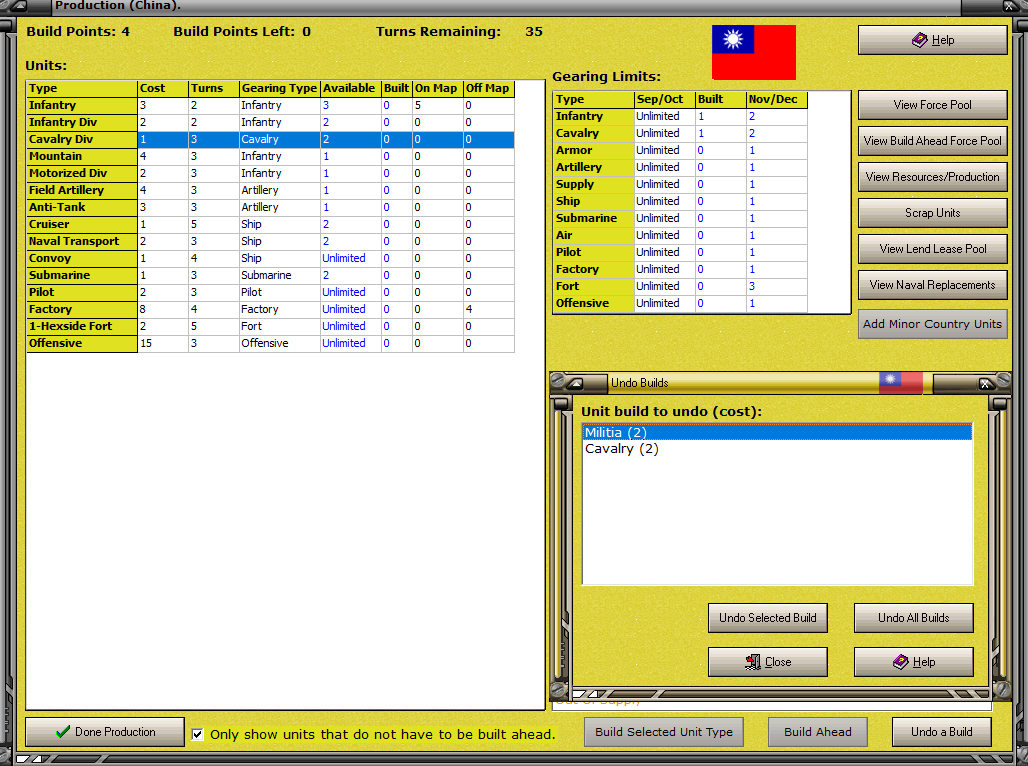
Task: Select the Infantry unit type row
Action: 270,106
